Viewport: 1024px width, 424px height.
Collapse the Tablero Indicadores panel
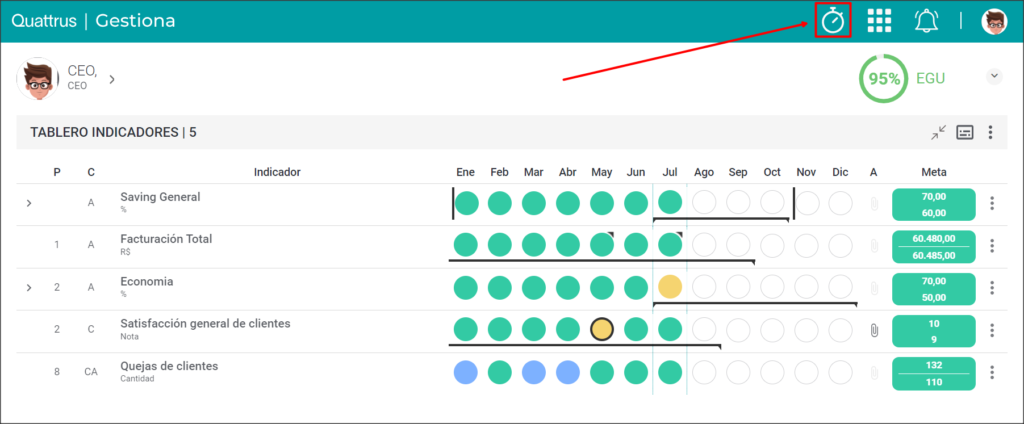click(x=938, y=133)
